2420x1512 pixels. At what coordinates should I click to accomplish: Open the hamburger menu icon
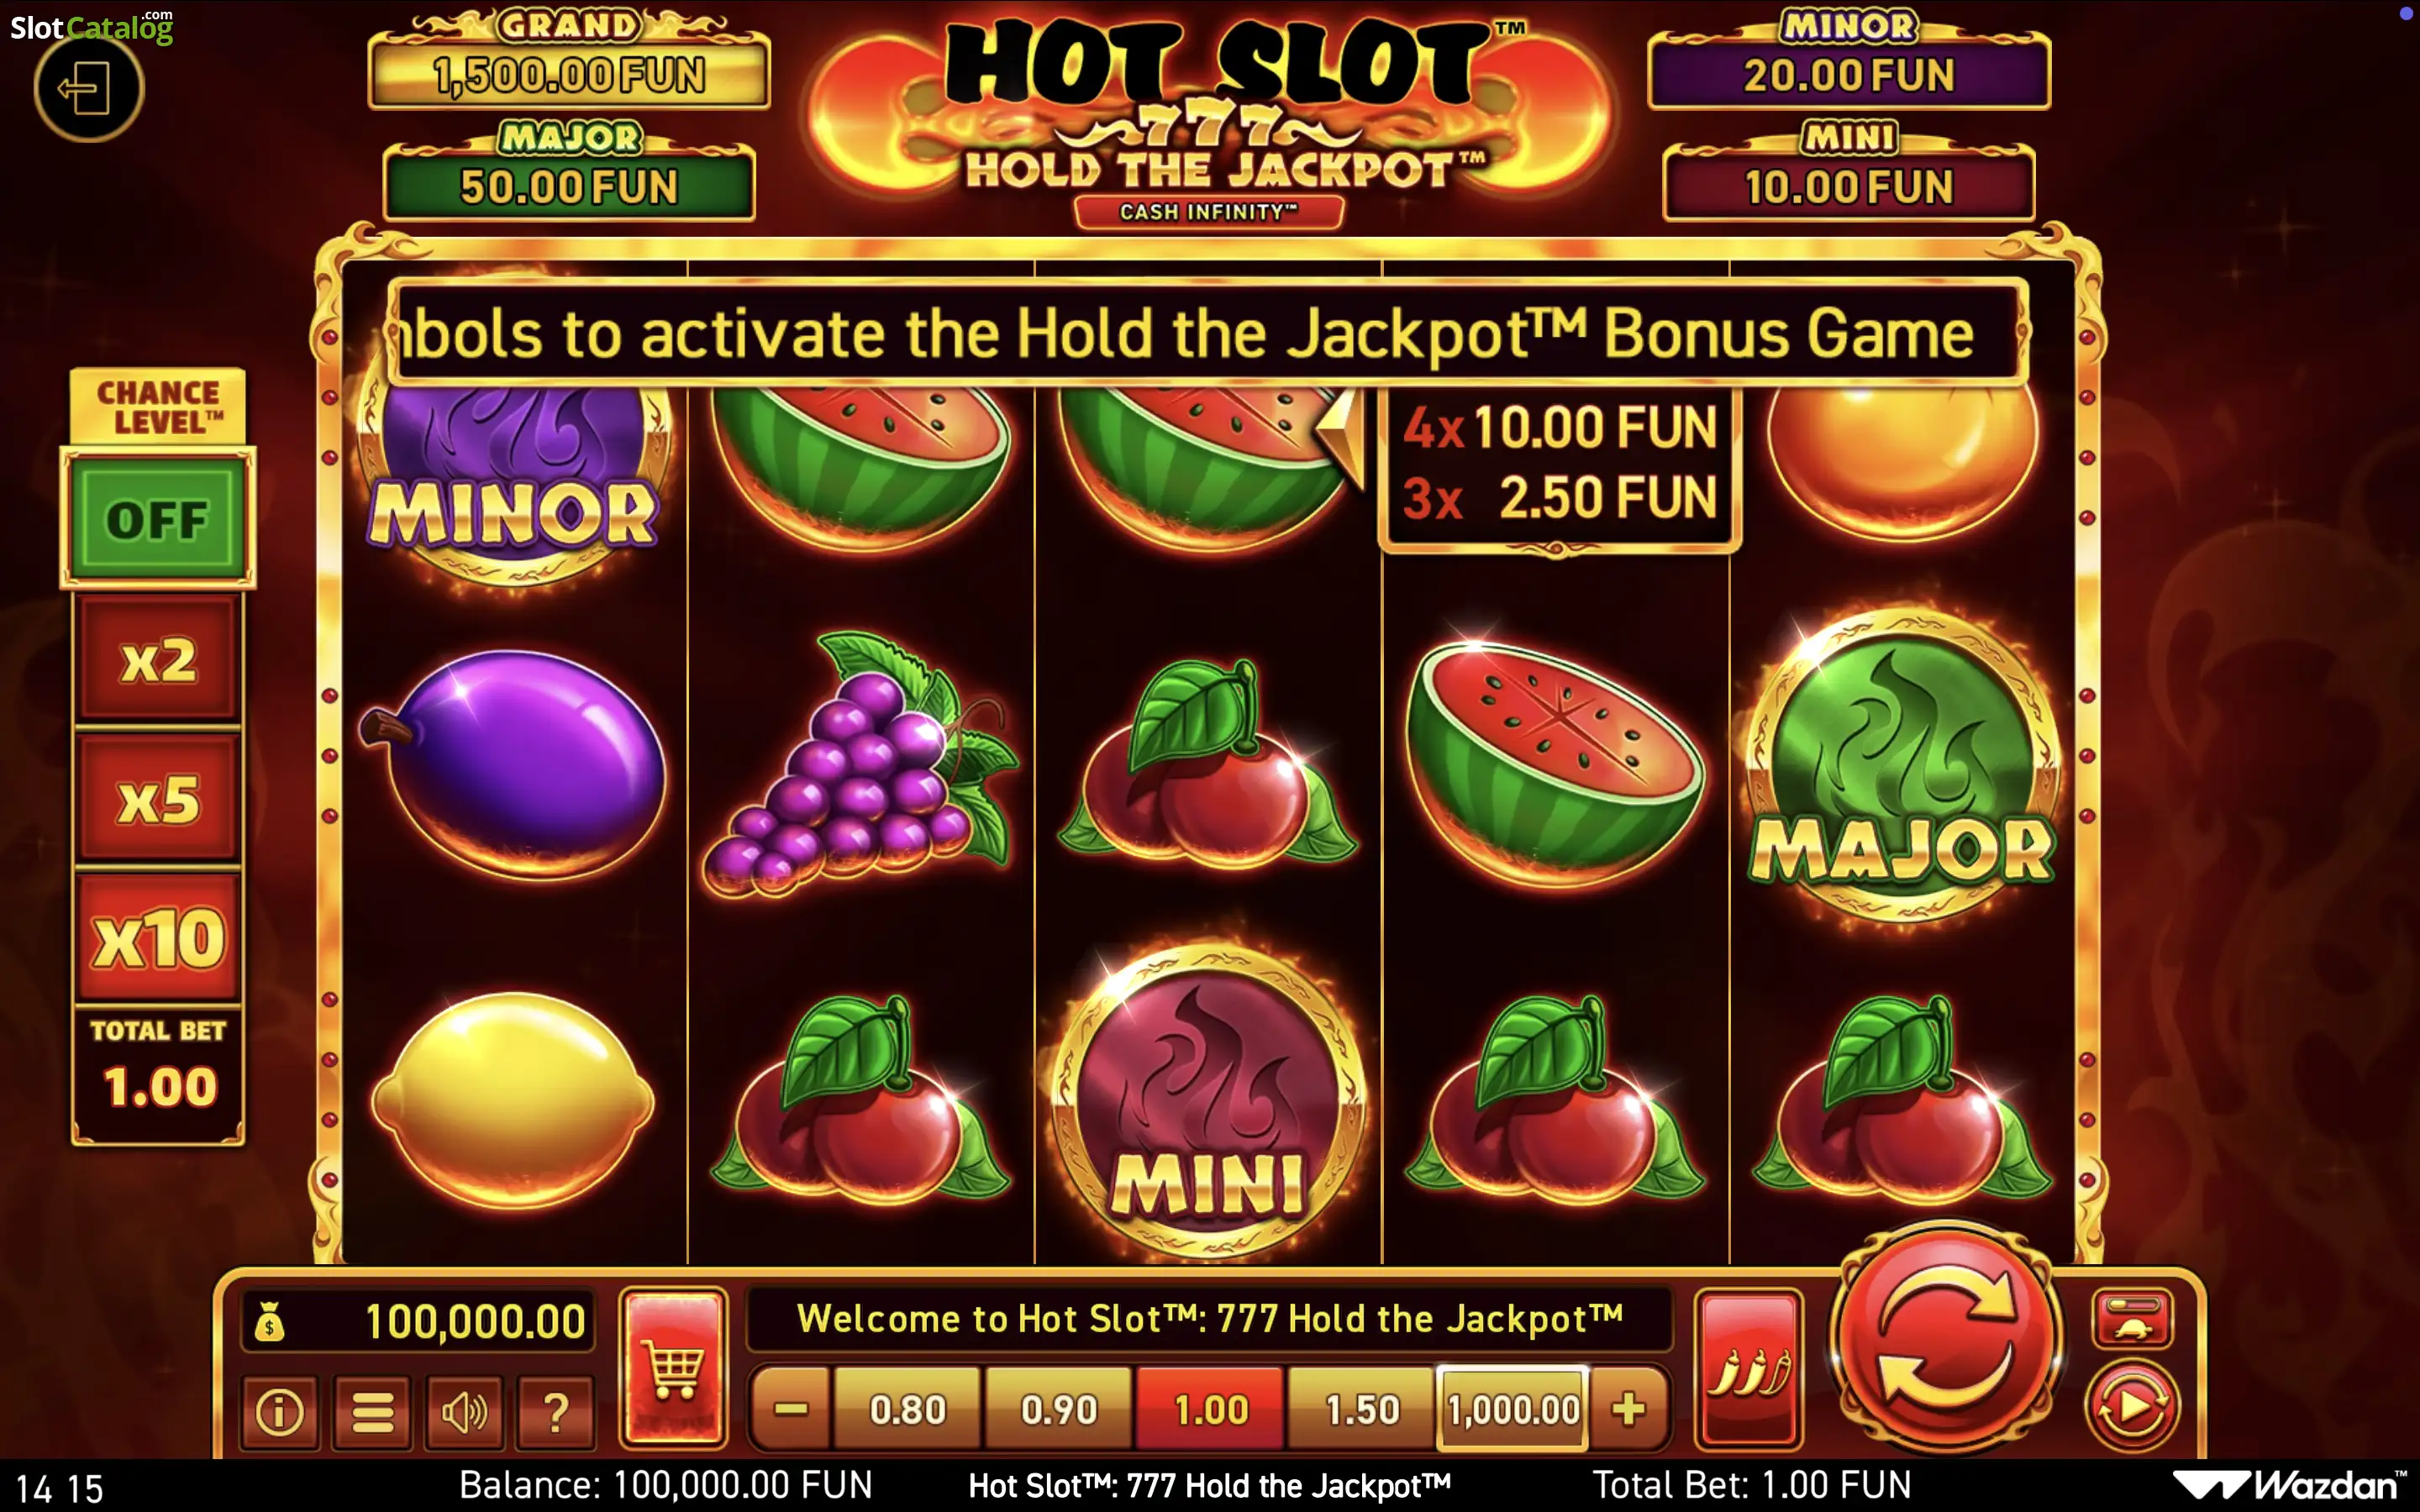372,1411
